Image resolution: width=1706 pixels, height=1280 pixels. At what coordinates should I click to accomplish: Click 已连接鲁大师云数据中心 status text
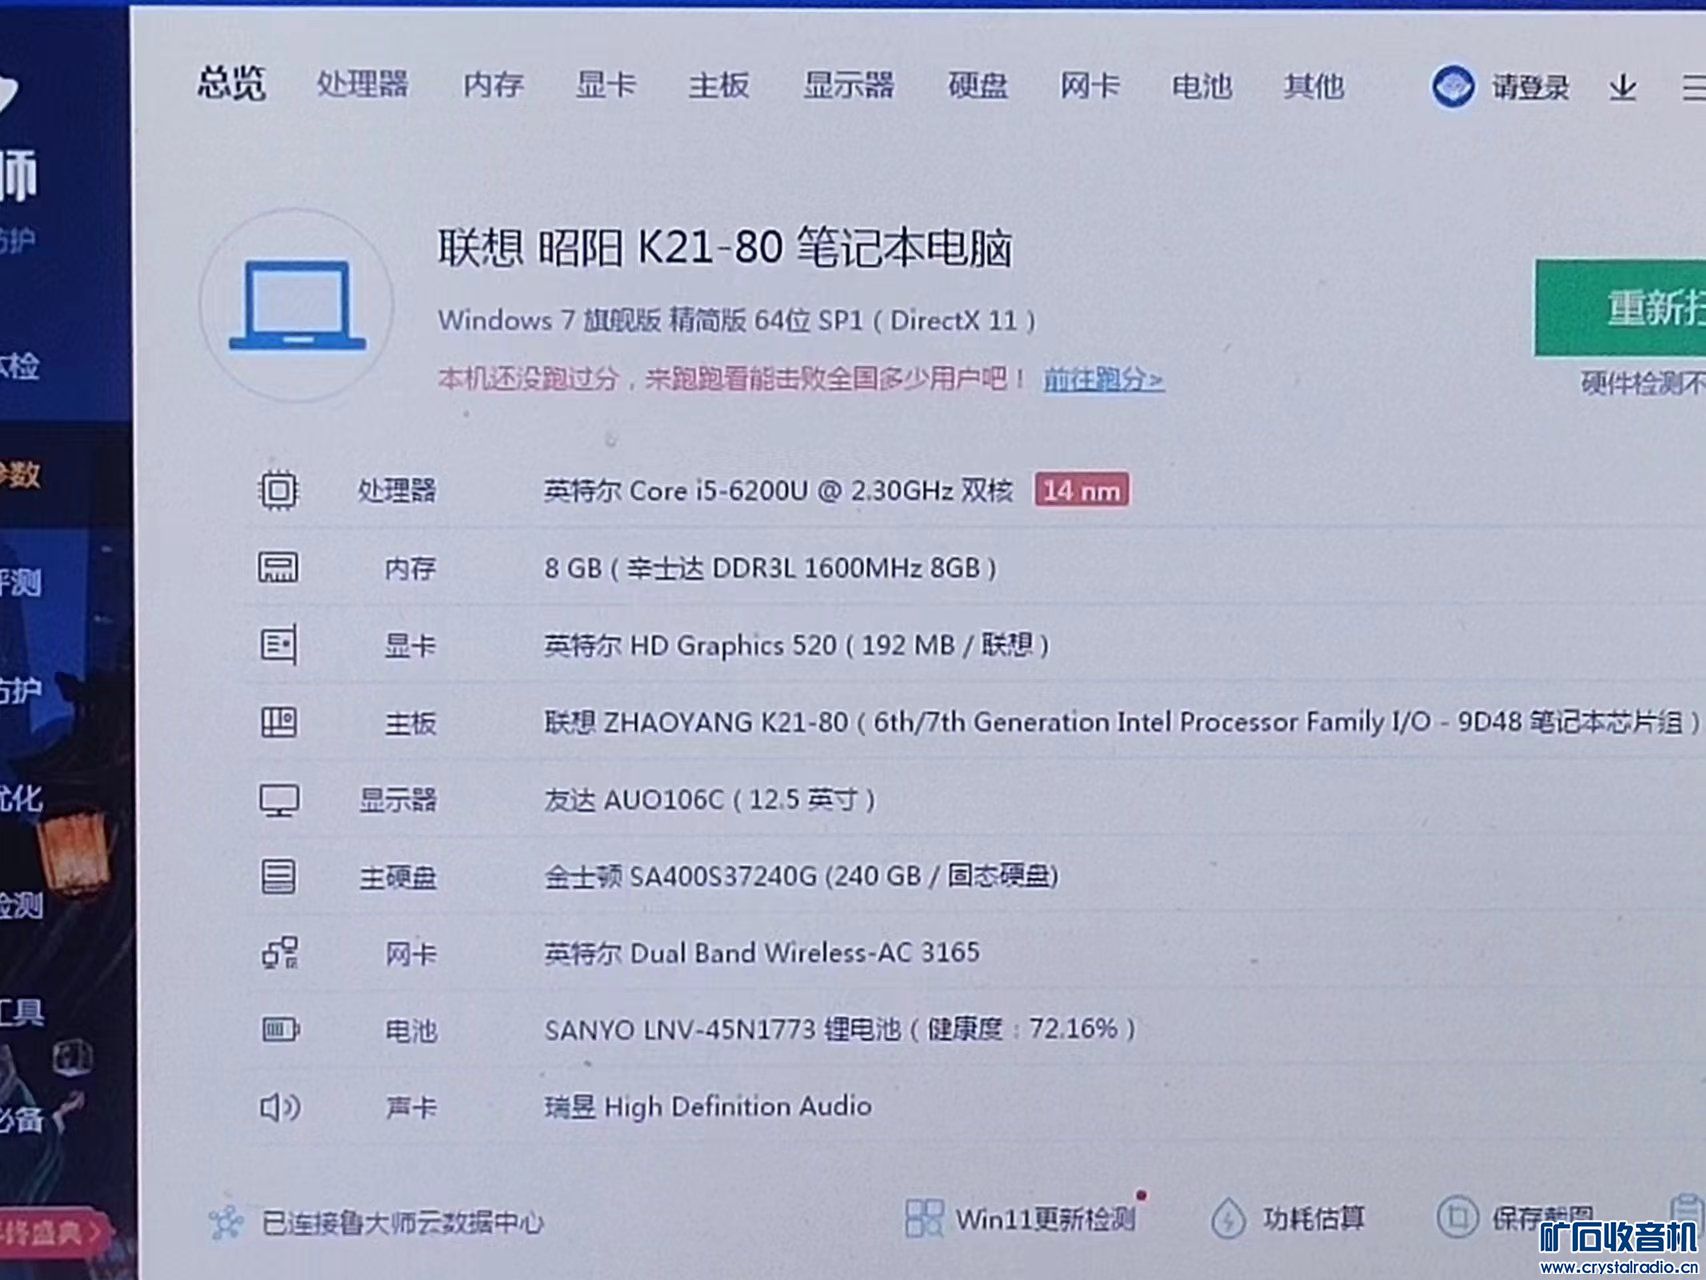click(402, 1222)
